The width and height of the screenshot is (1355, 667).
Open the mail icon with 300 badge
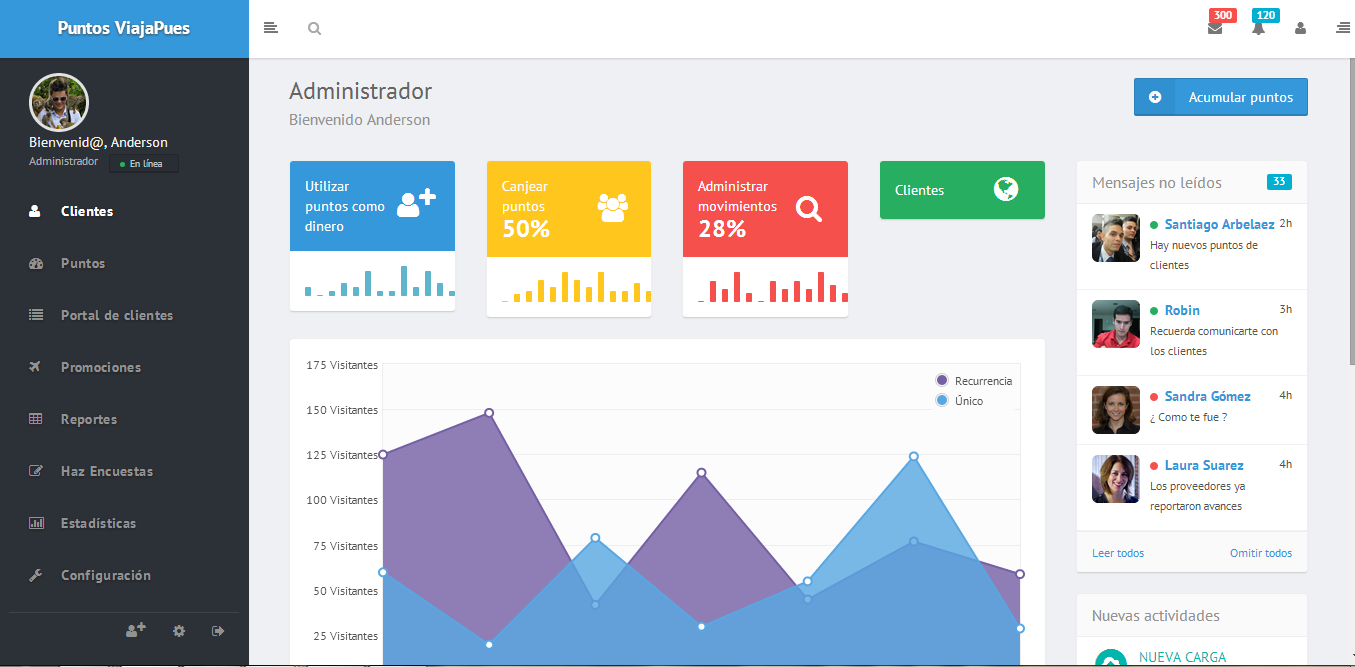(1215, 28)
